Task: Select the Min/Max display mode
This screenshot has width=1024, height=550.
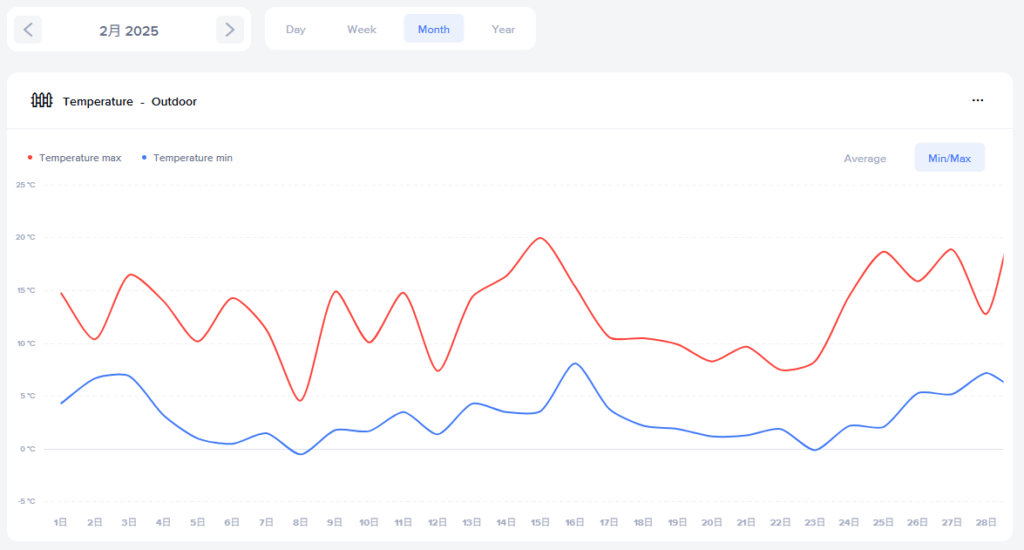Action: point(949,158)
